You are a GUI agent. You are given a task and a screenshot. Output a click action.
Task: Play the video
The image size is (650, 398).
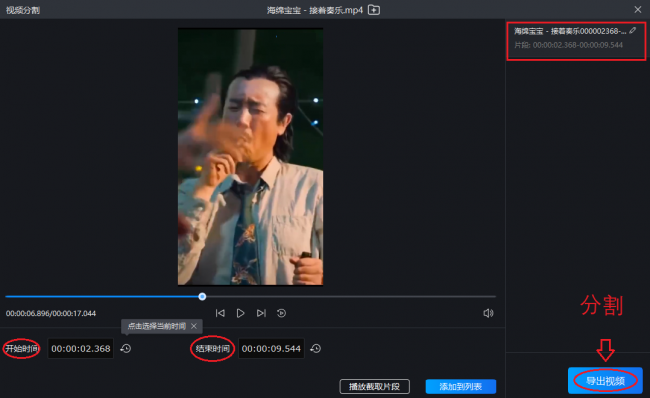240,313
